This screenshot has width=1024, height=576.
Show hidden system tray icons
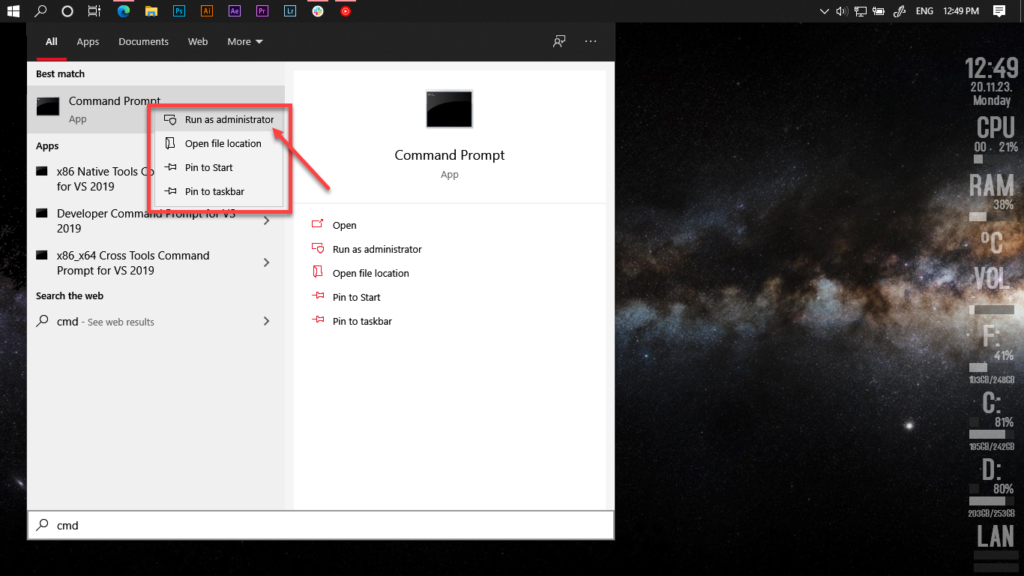point(824,11)
